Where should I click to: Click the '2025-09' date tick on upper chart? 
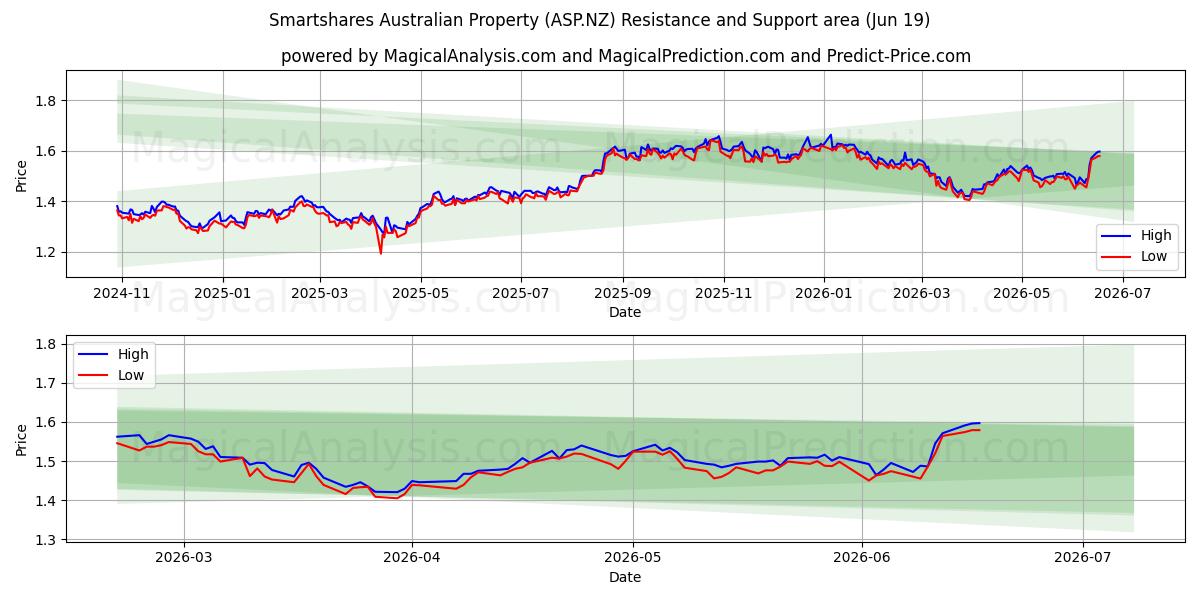623,294
